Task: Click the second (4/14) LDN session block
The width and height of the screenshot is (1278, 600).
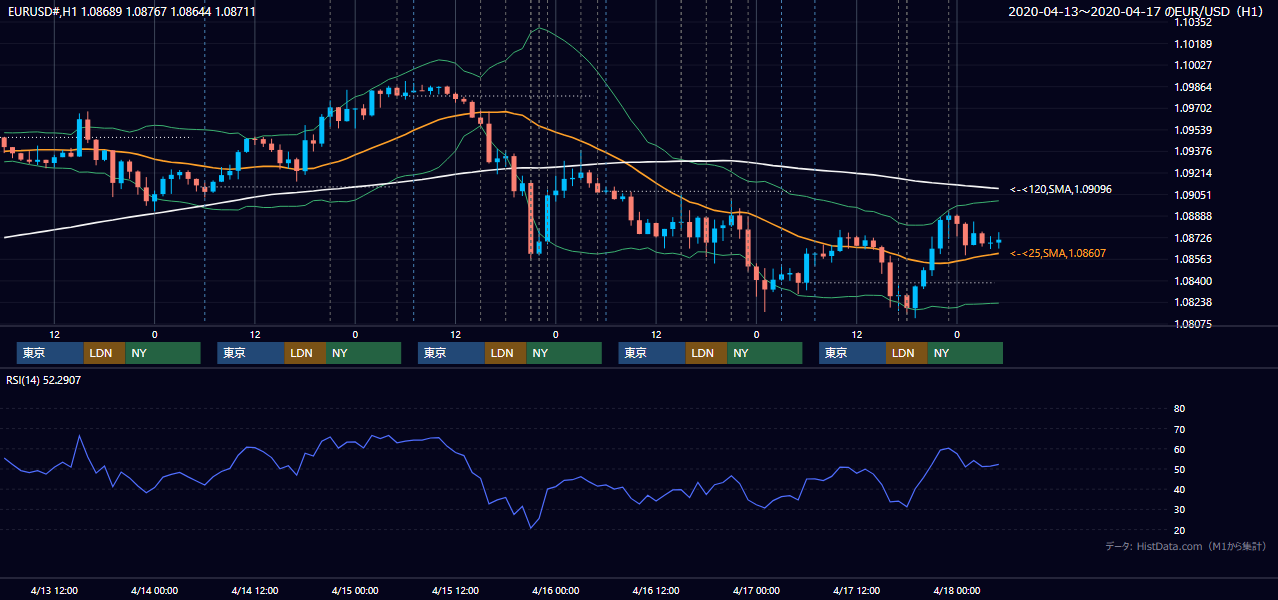Action: [305, 353]
